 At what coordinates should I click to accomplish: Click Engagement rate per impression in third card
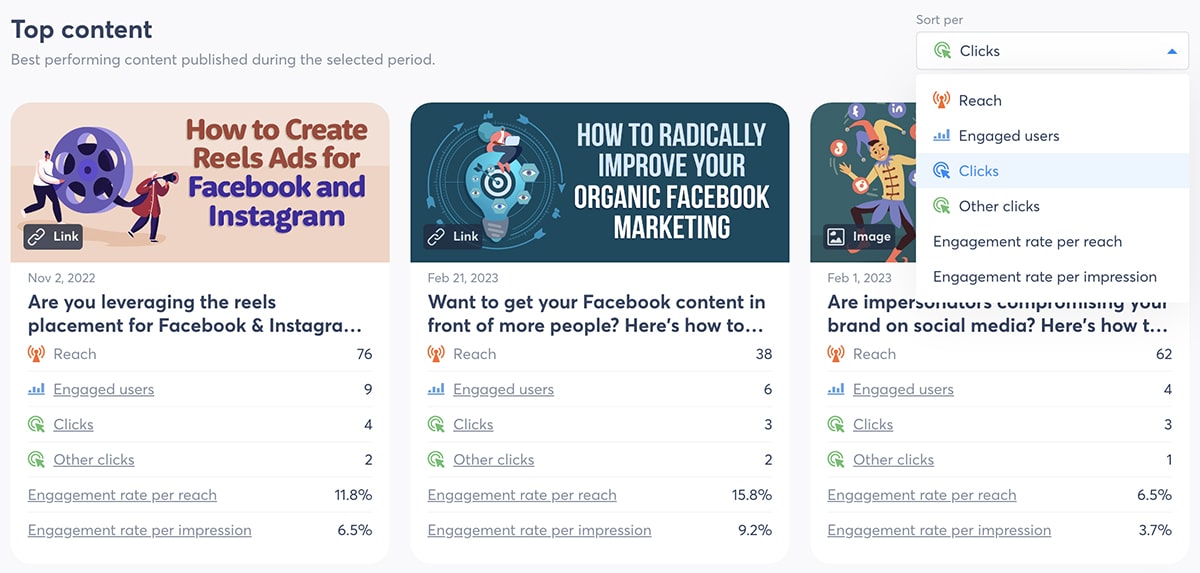(939, 530)
